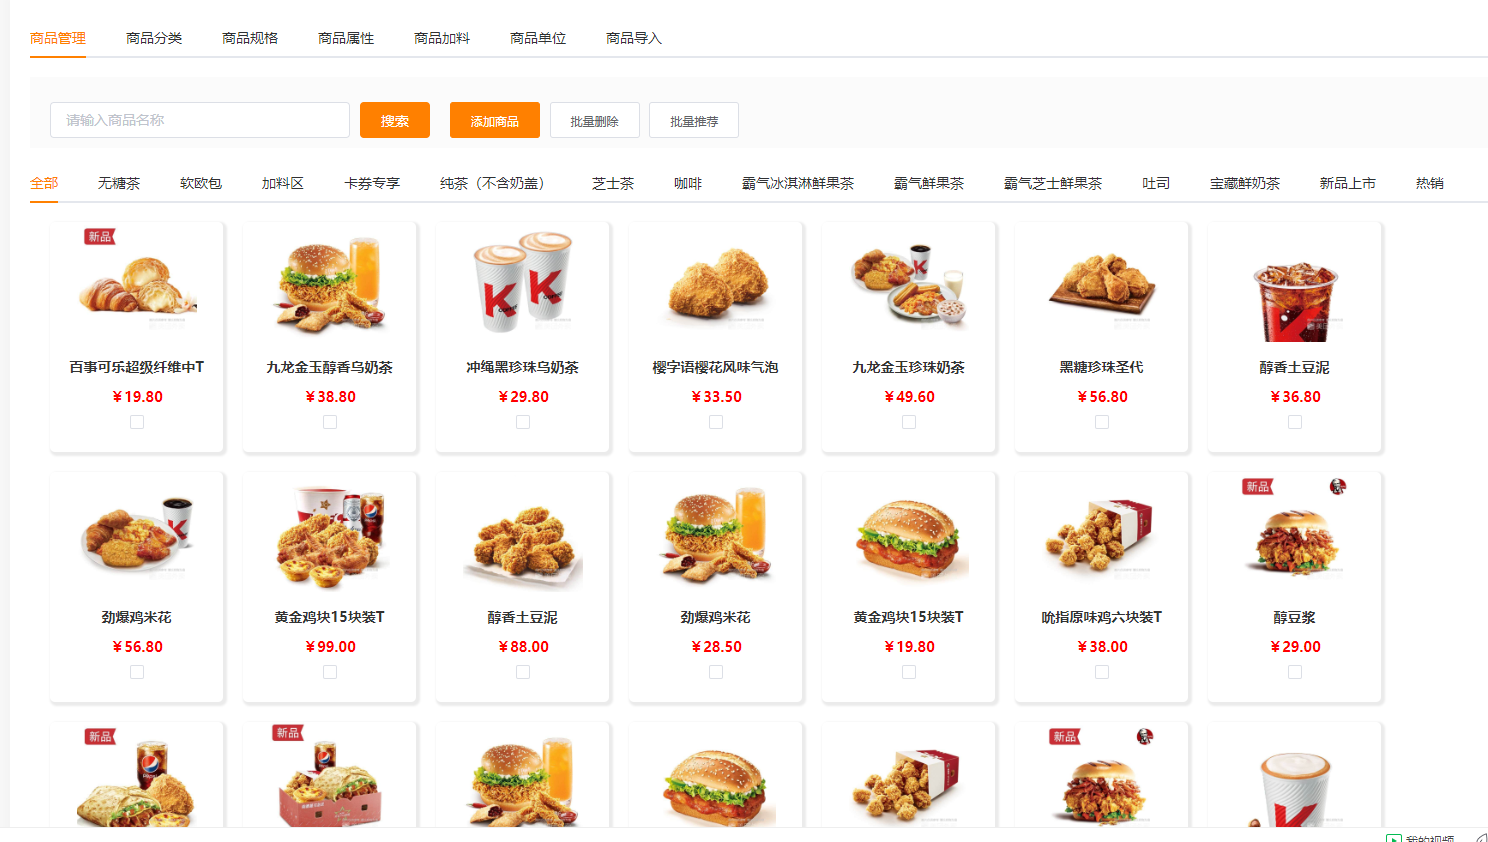
Task: Switch to the 商品分类 tab
Action: (x=154, y=38)
